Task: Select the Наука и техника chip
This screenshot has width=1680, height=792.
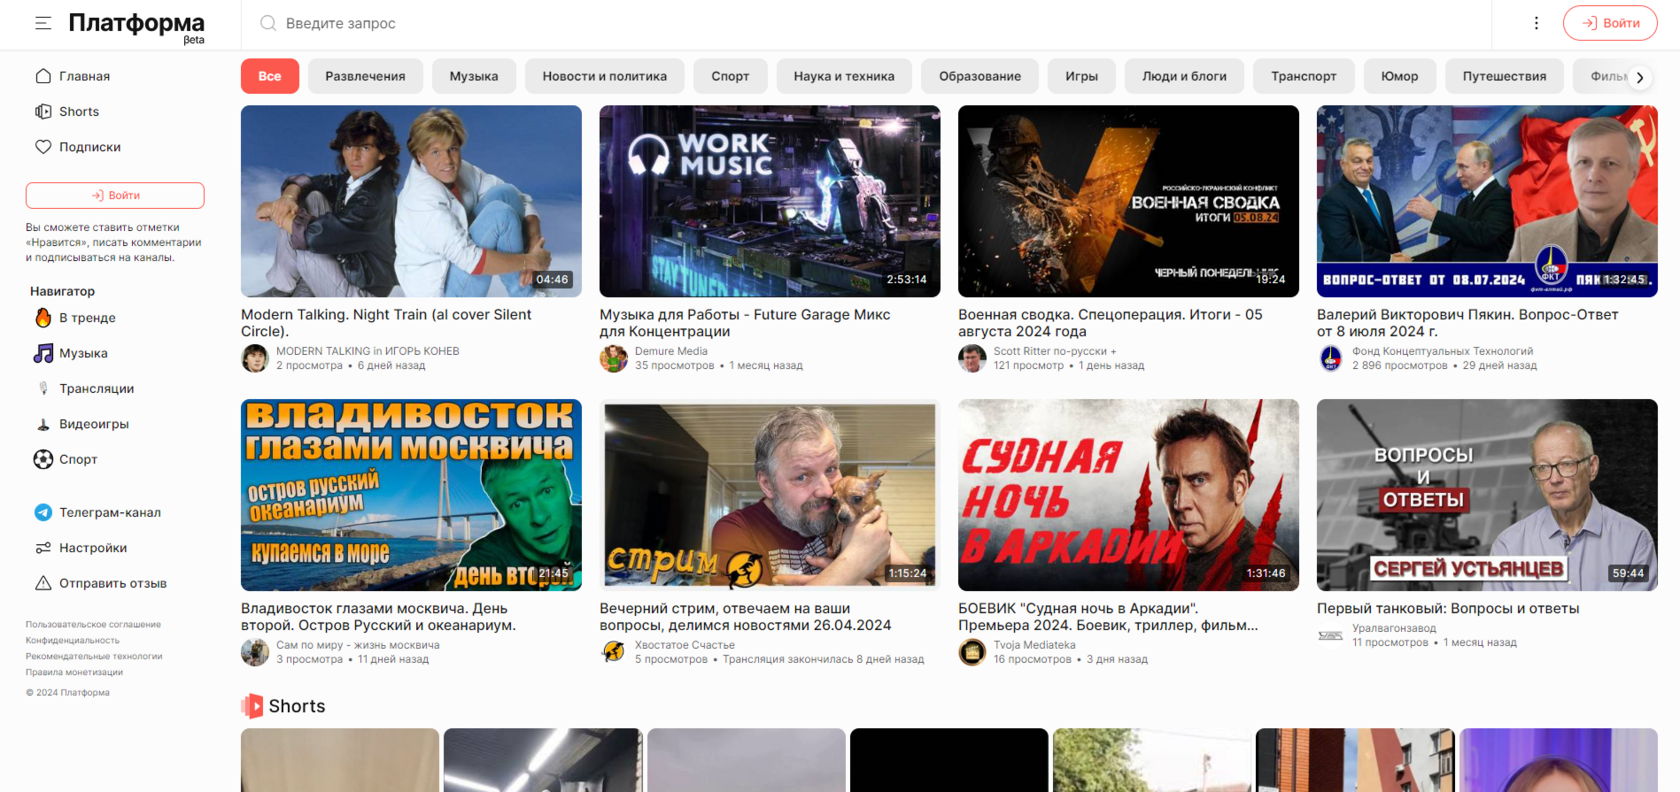Action: tap(844, 76)
